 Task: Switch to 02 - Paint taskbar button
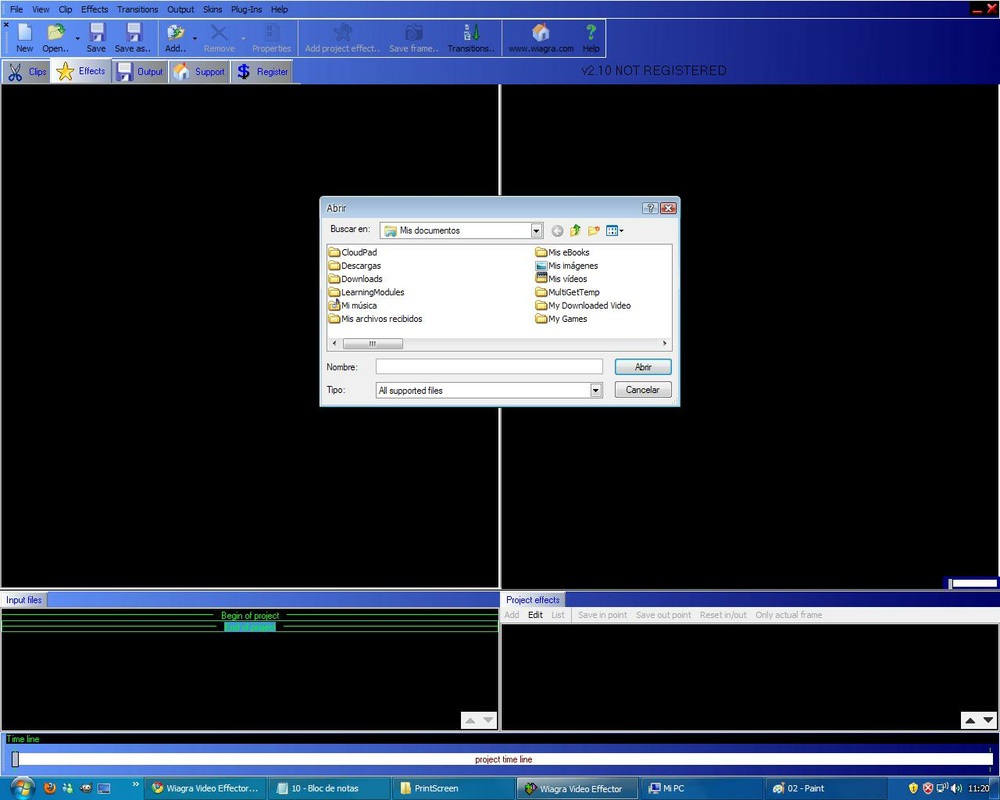click(x=827, y=789)
